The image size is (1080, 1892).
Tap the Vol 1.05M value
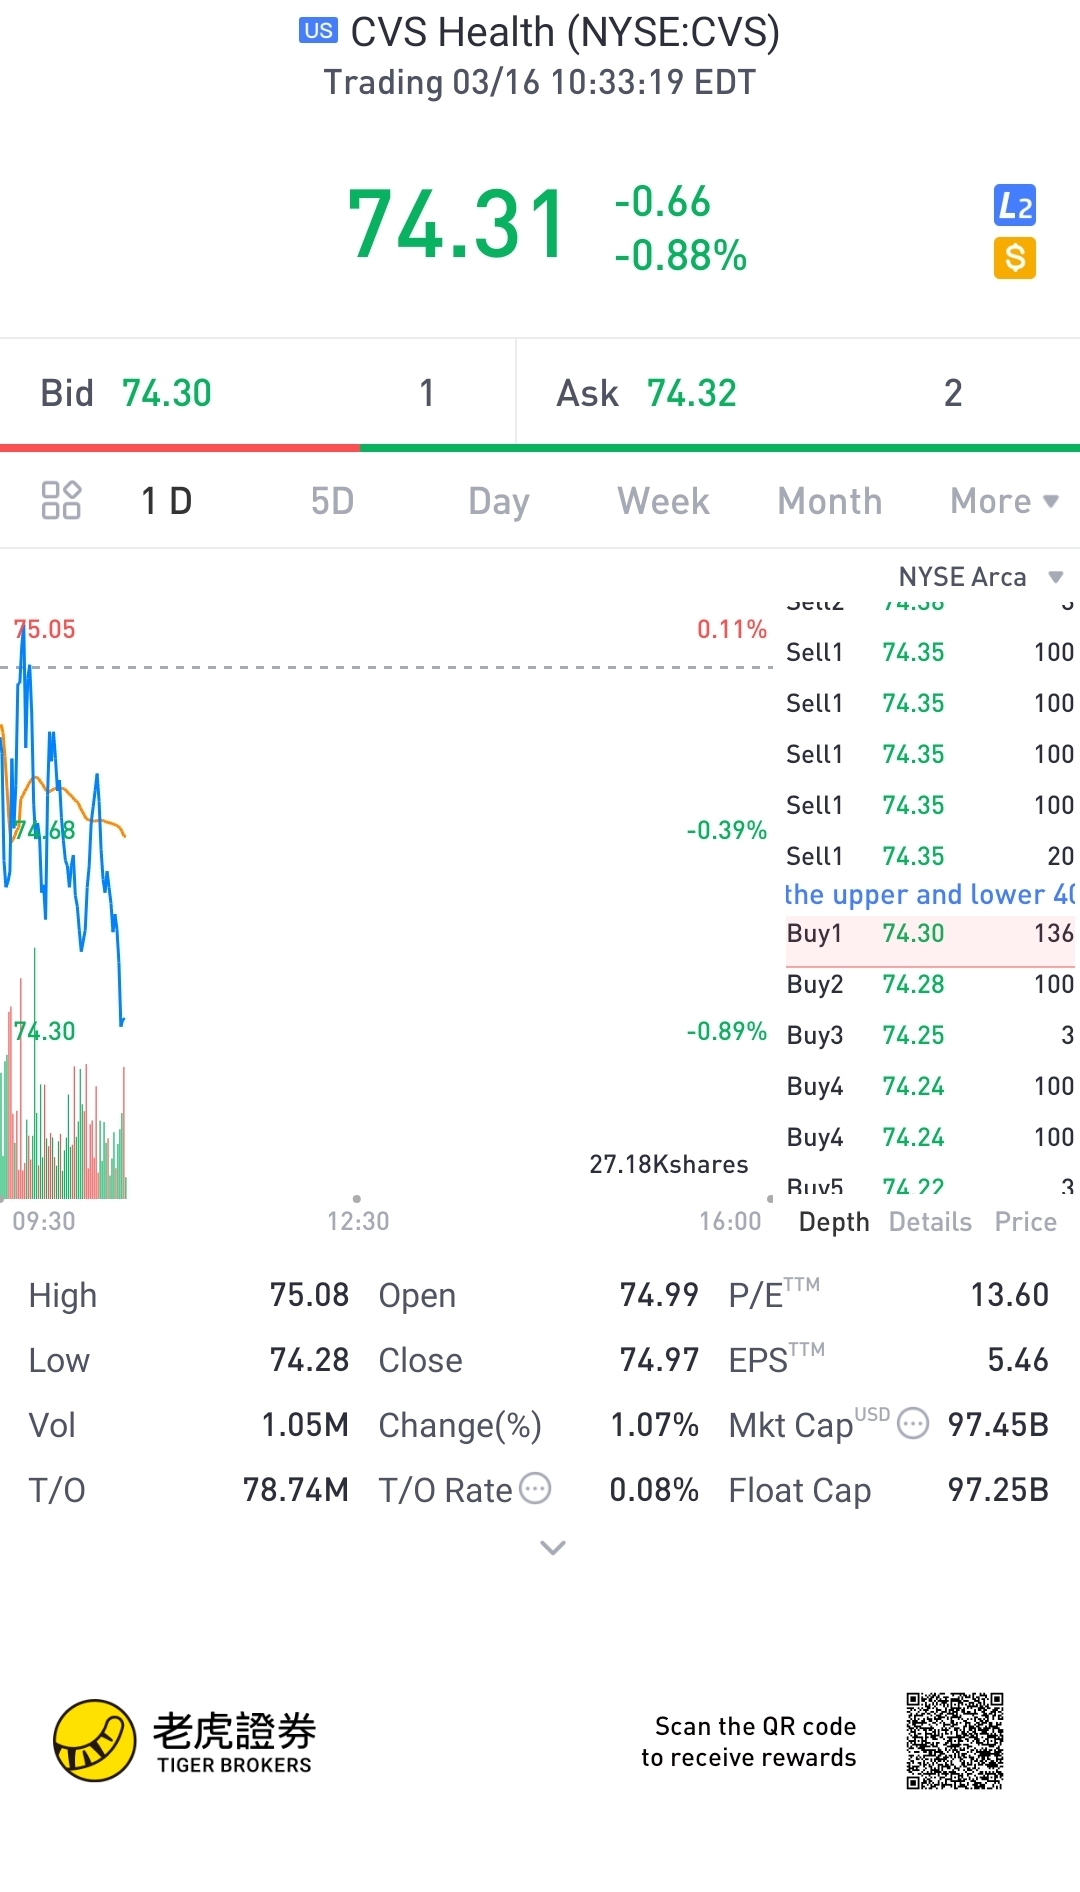(305, 1425)
